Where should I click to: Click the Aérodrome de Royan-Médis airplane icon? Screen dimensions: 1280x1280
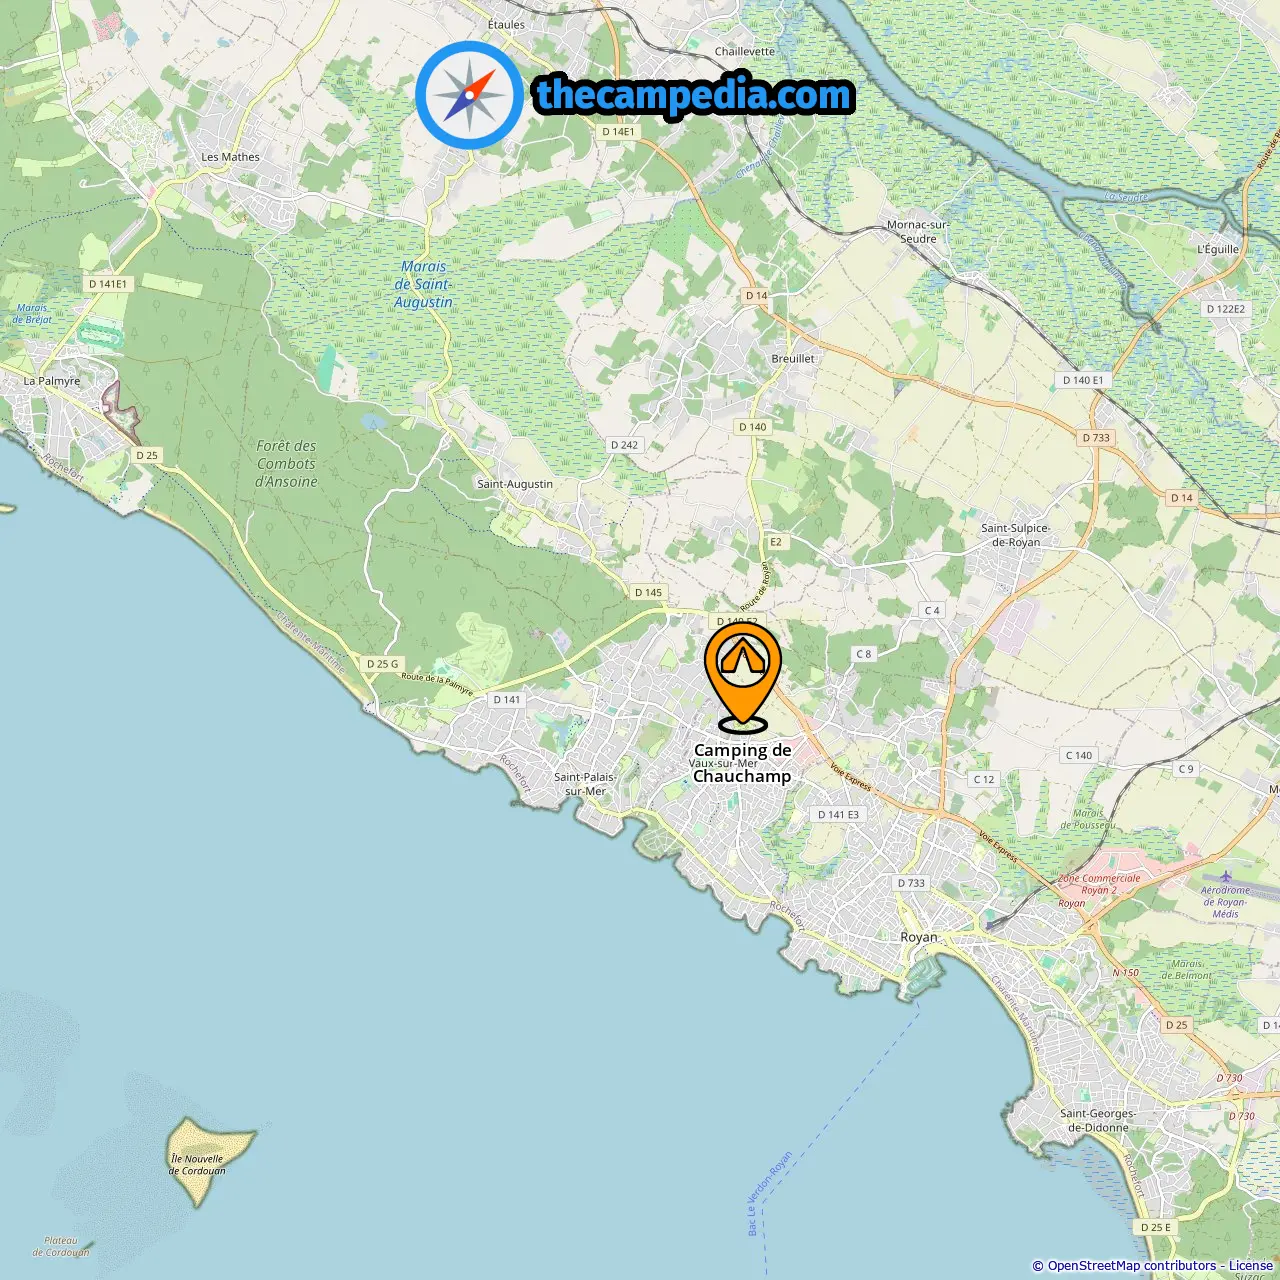tap(1225, 877)
